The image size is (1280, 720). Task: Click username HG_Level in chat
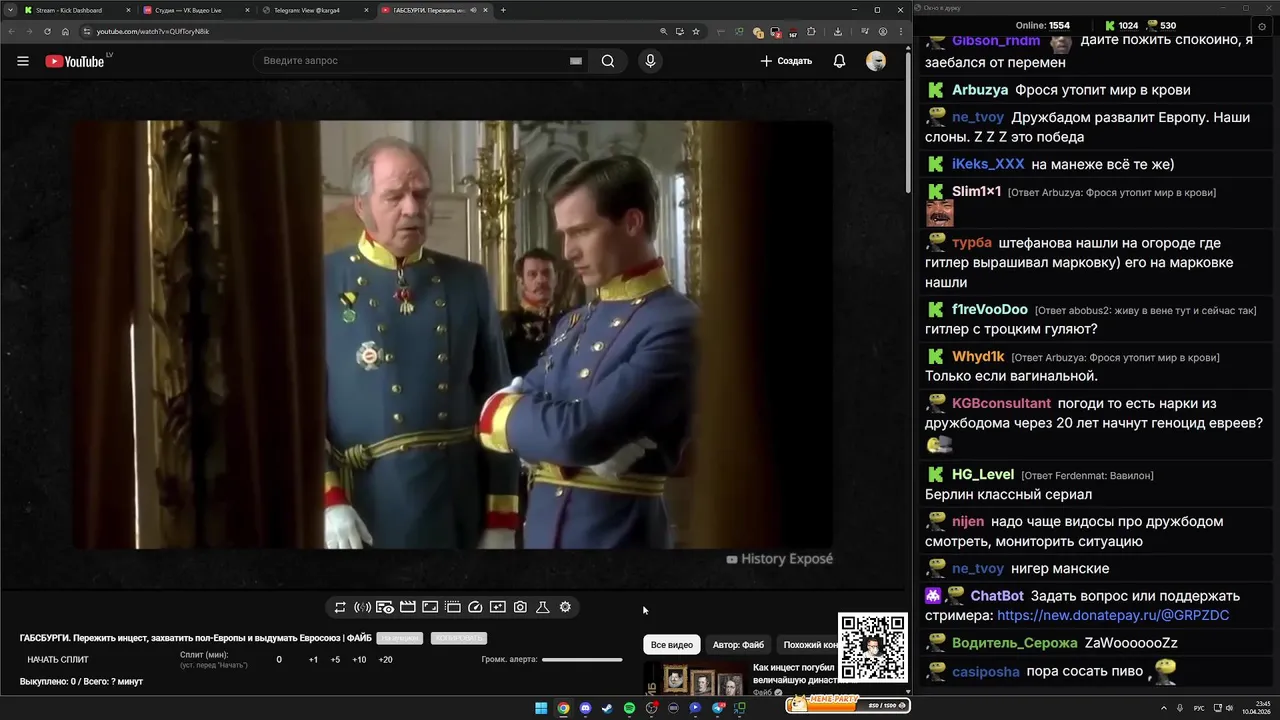(983, 475)
